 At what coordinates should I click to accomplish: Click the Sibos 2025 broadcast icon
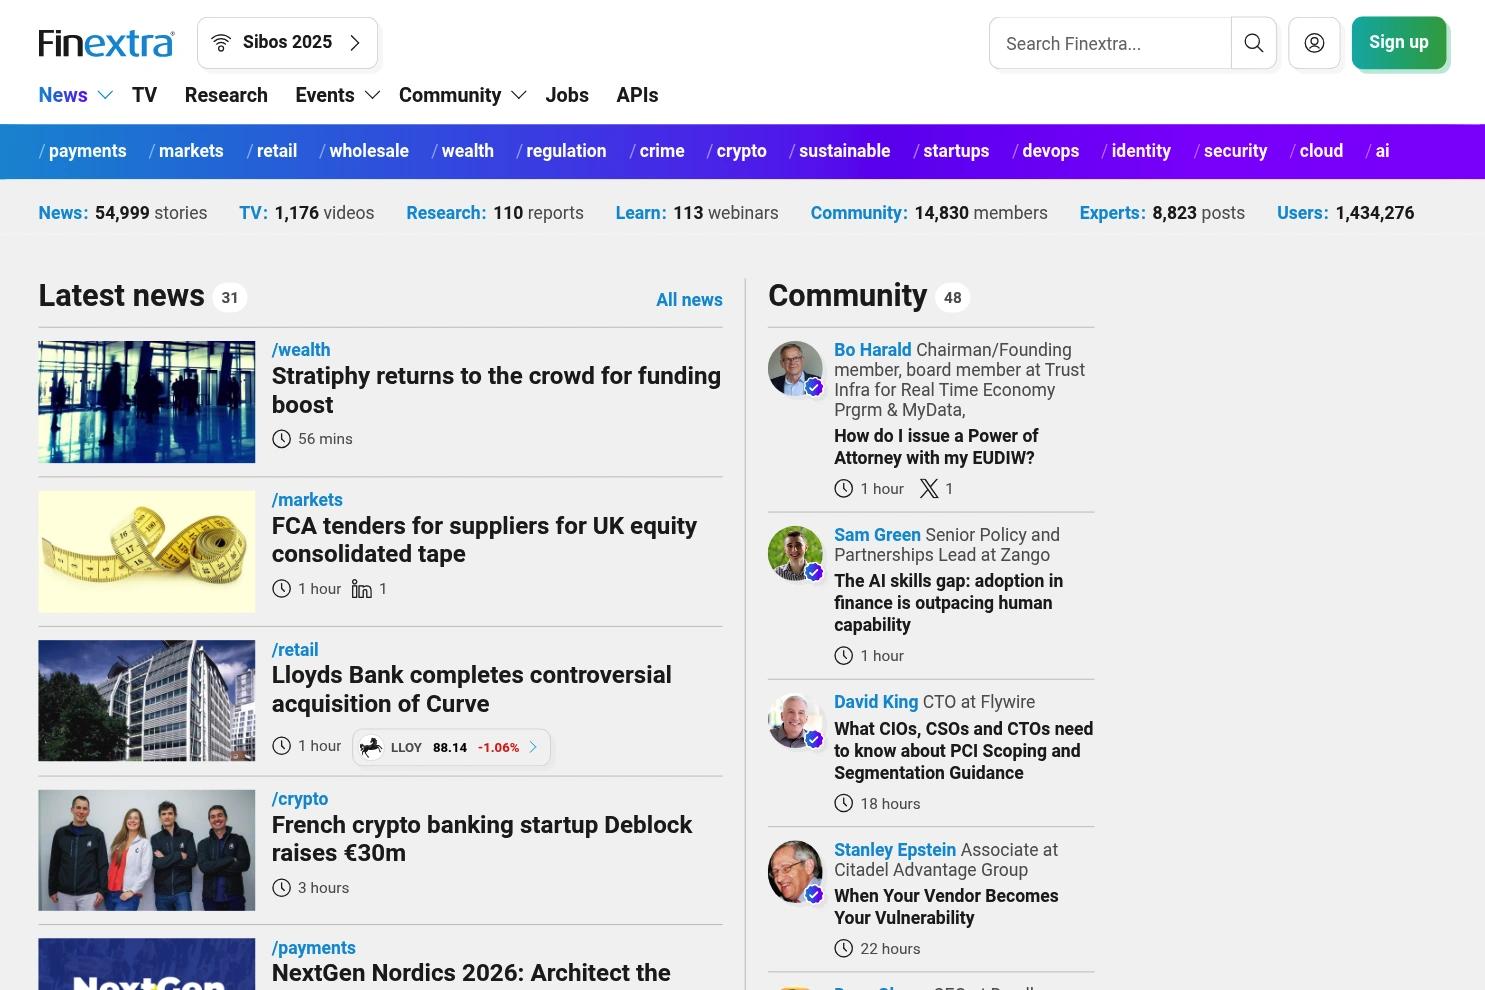(x=222, y=43)
